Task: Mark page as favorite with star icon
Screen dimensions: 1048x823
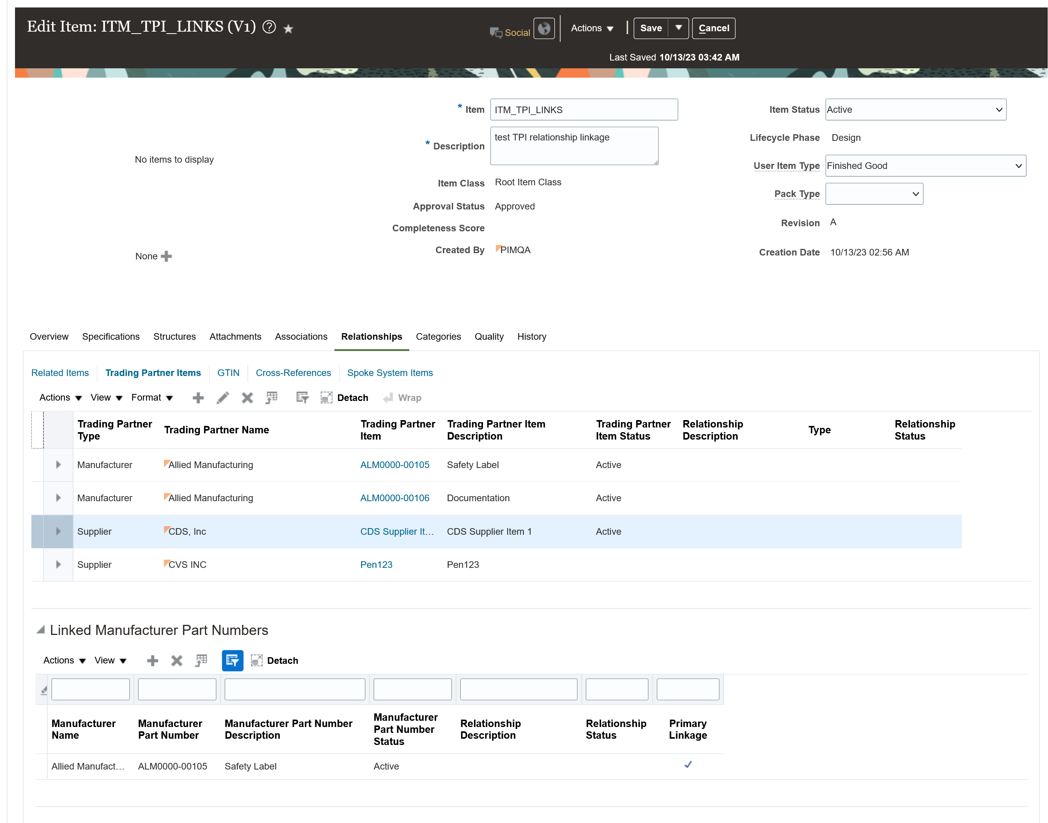Action: 288,29
